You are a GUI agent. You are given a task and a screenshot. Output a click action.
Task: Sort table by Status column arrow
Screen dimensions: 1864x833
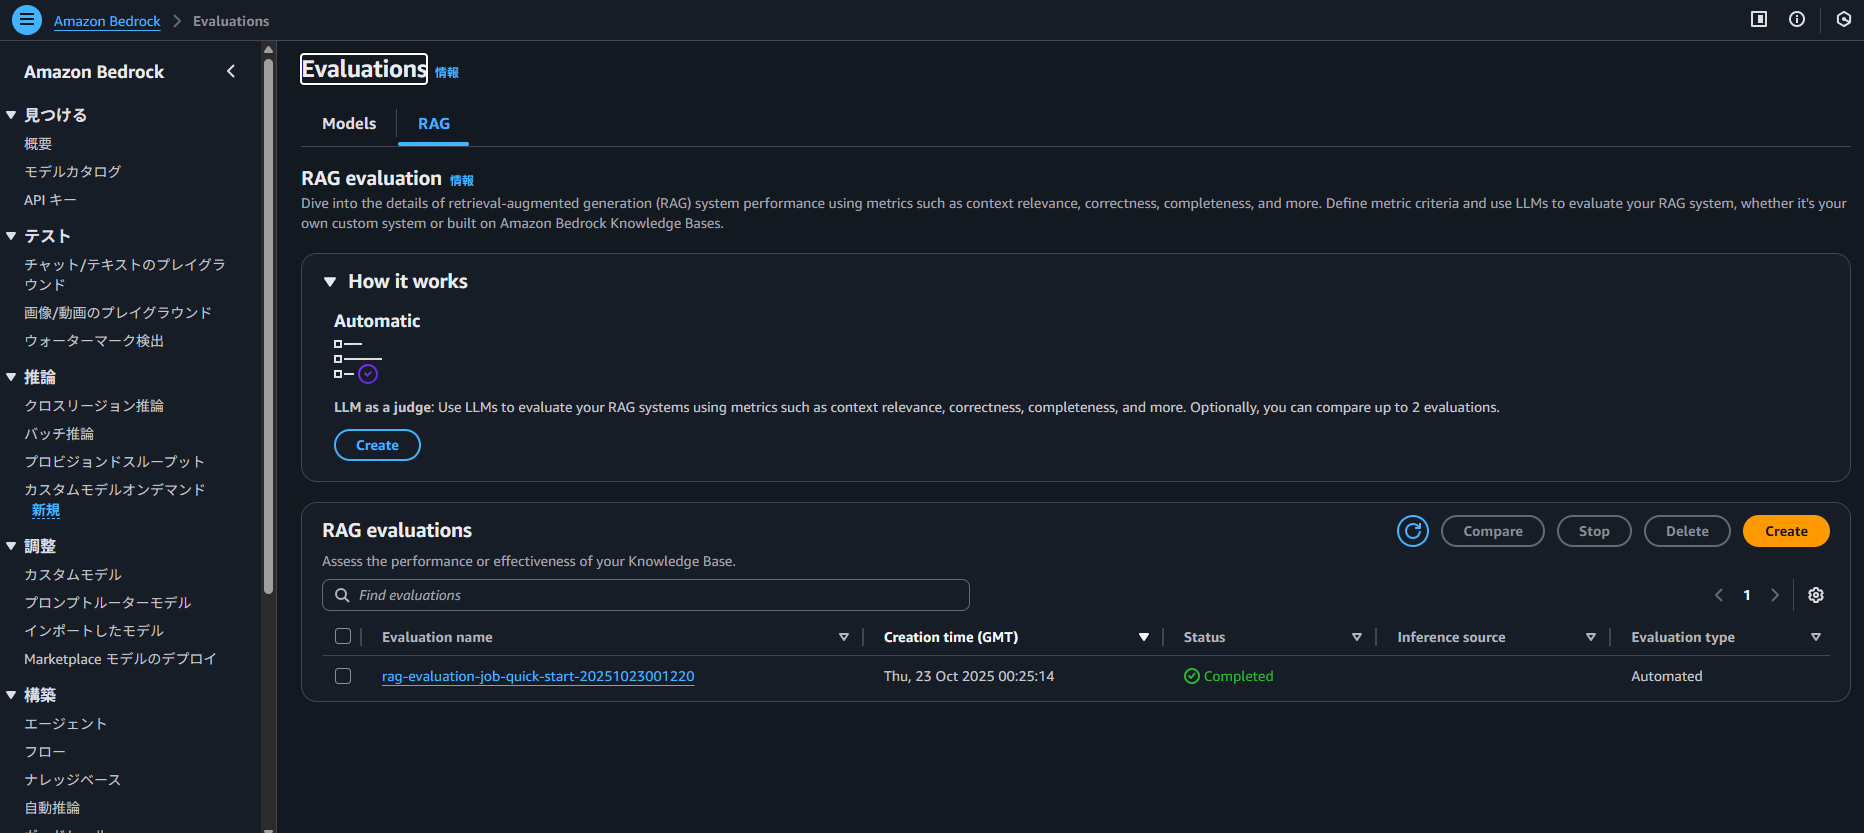pyautogui.click(x=1356, y=637)
